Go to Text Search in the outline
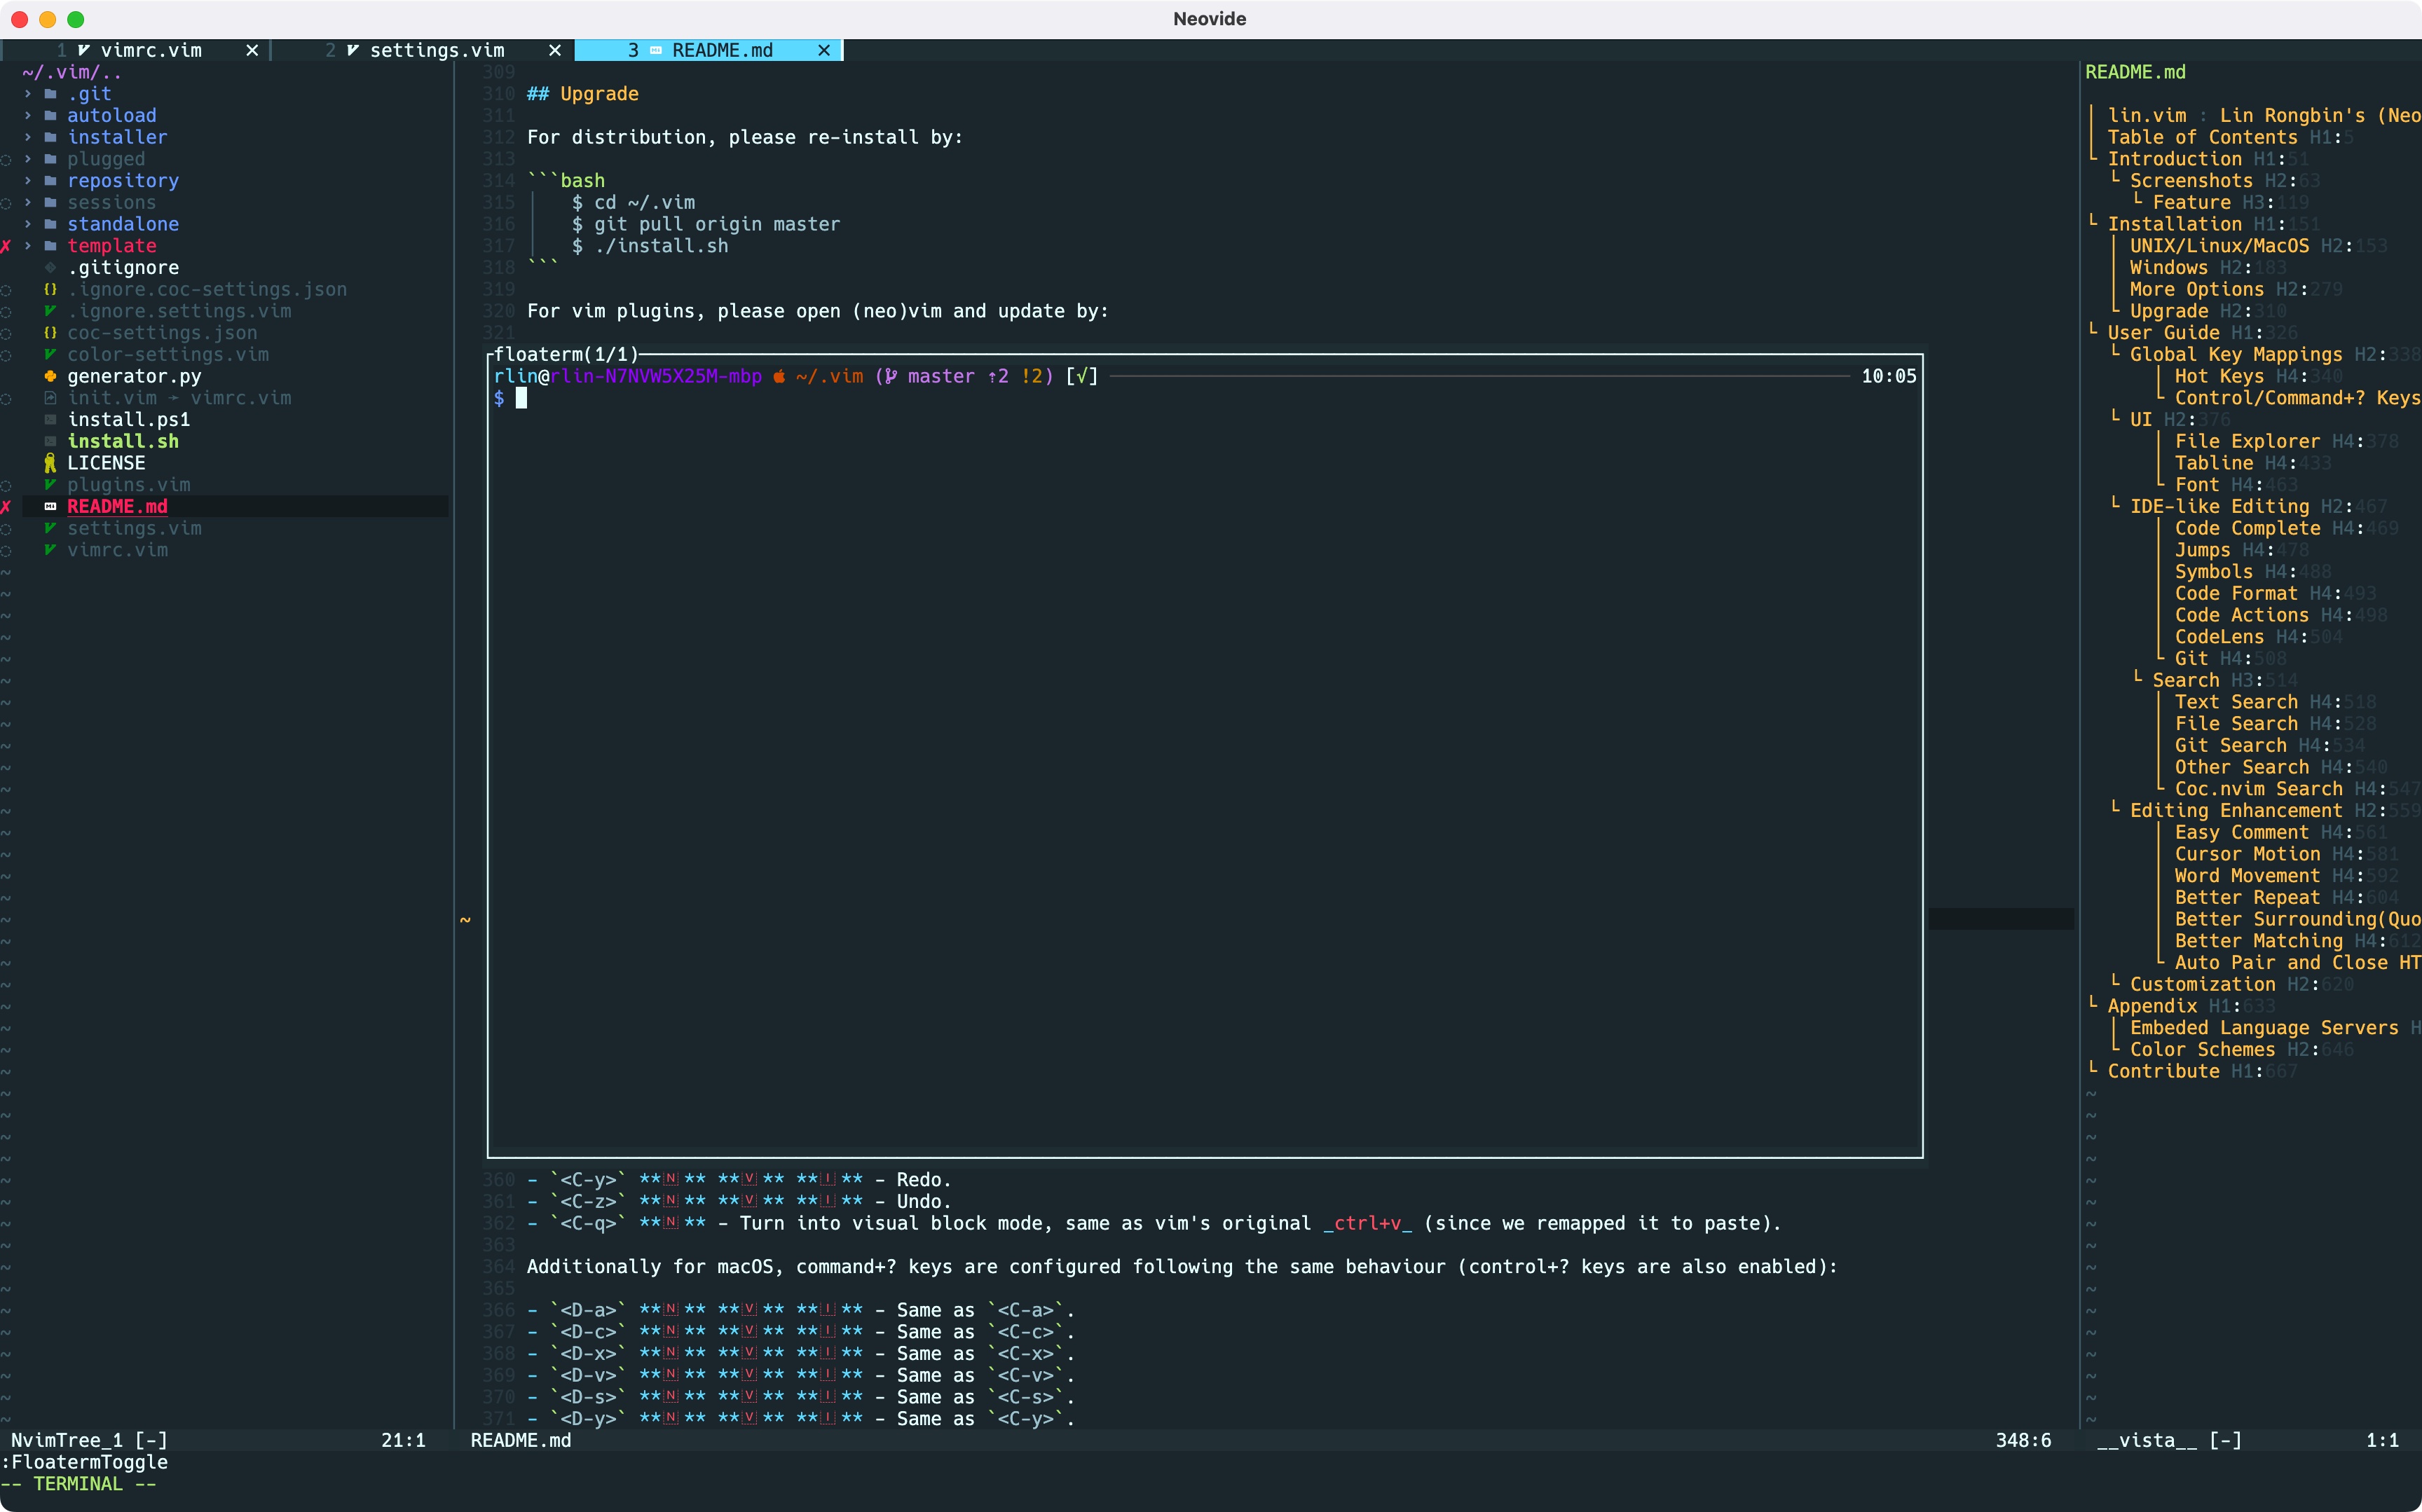Image resolution: width=2422 pixels, height=1512 pixels. click(x=2236, y=702)
